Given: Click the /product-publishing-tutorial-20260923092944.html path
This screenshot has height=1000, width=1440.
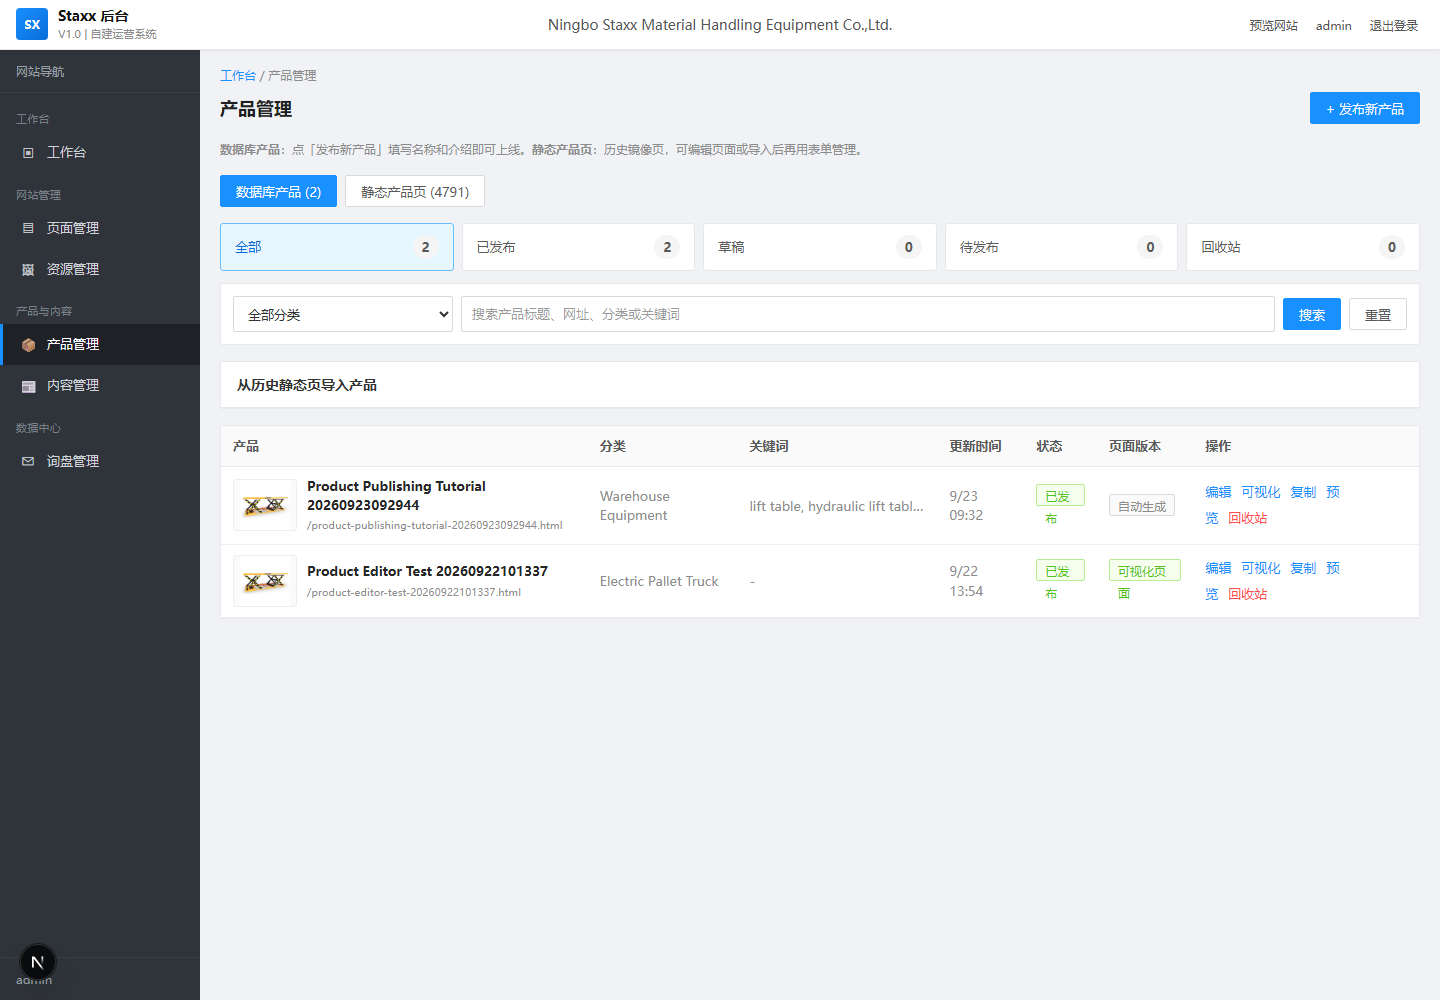Looking at the screenshot, I should coord(435,525).
